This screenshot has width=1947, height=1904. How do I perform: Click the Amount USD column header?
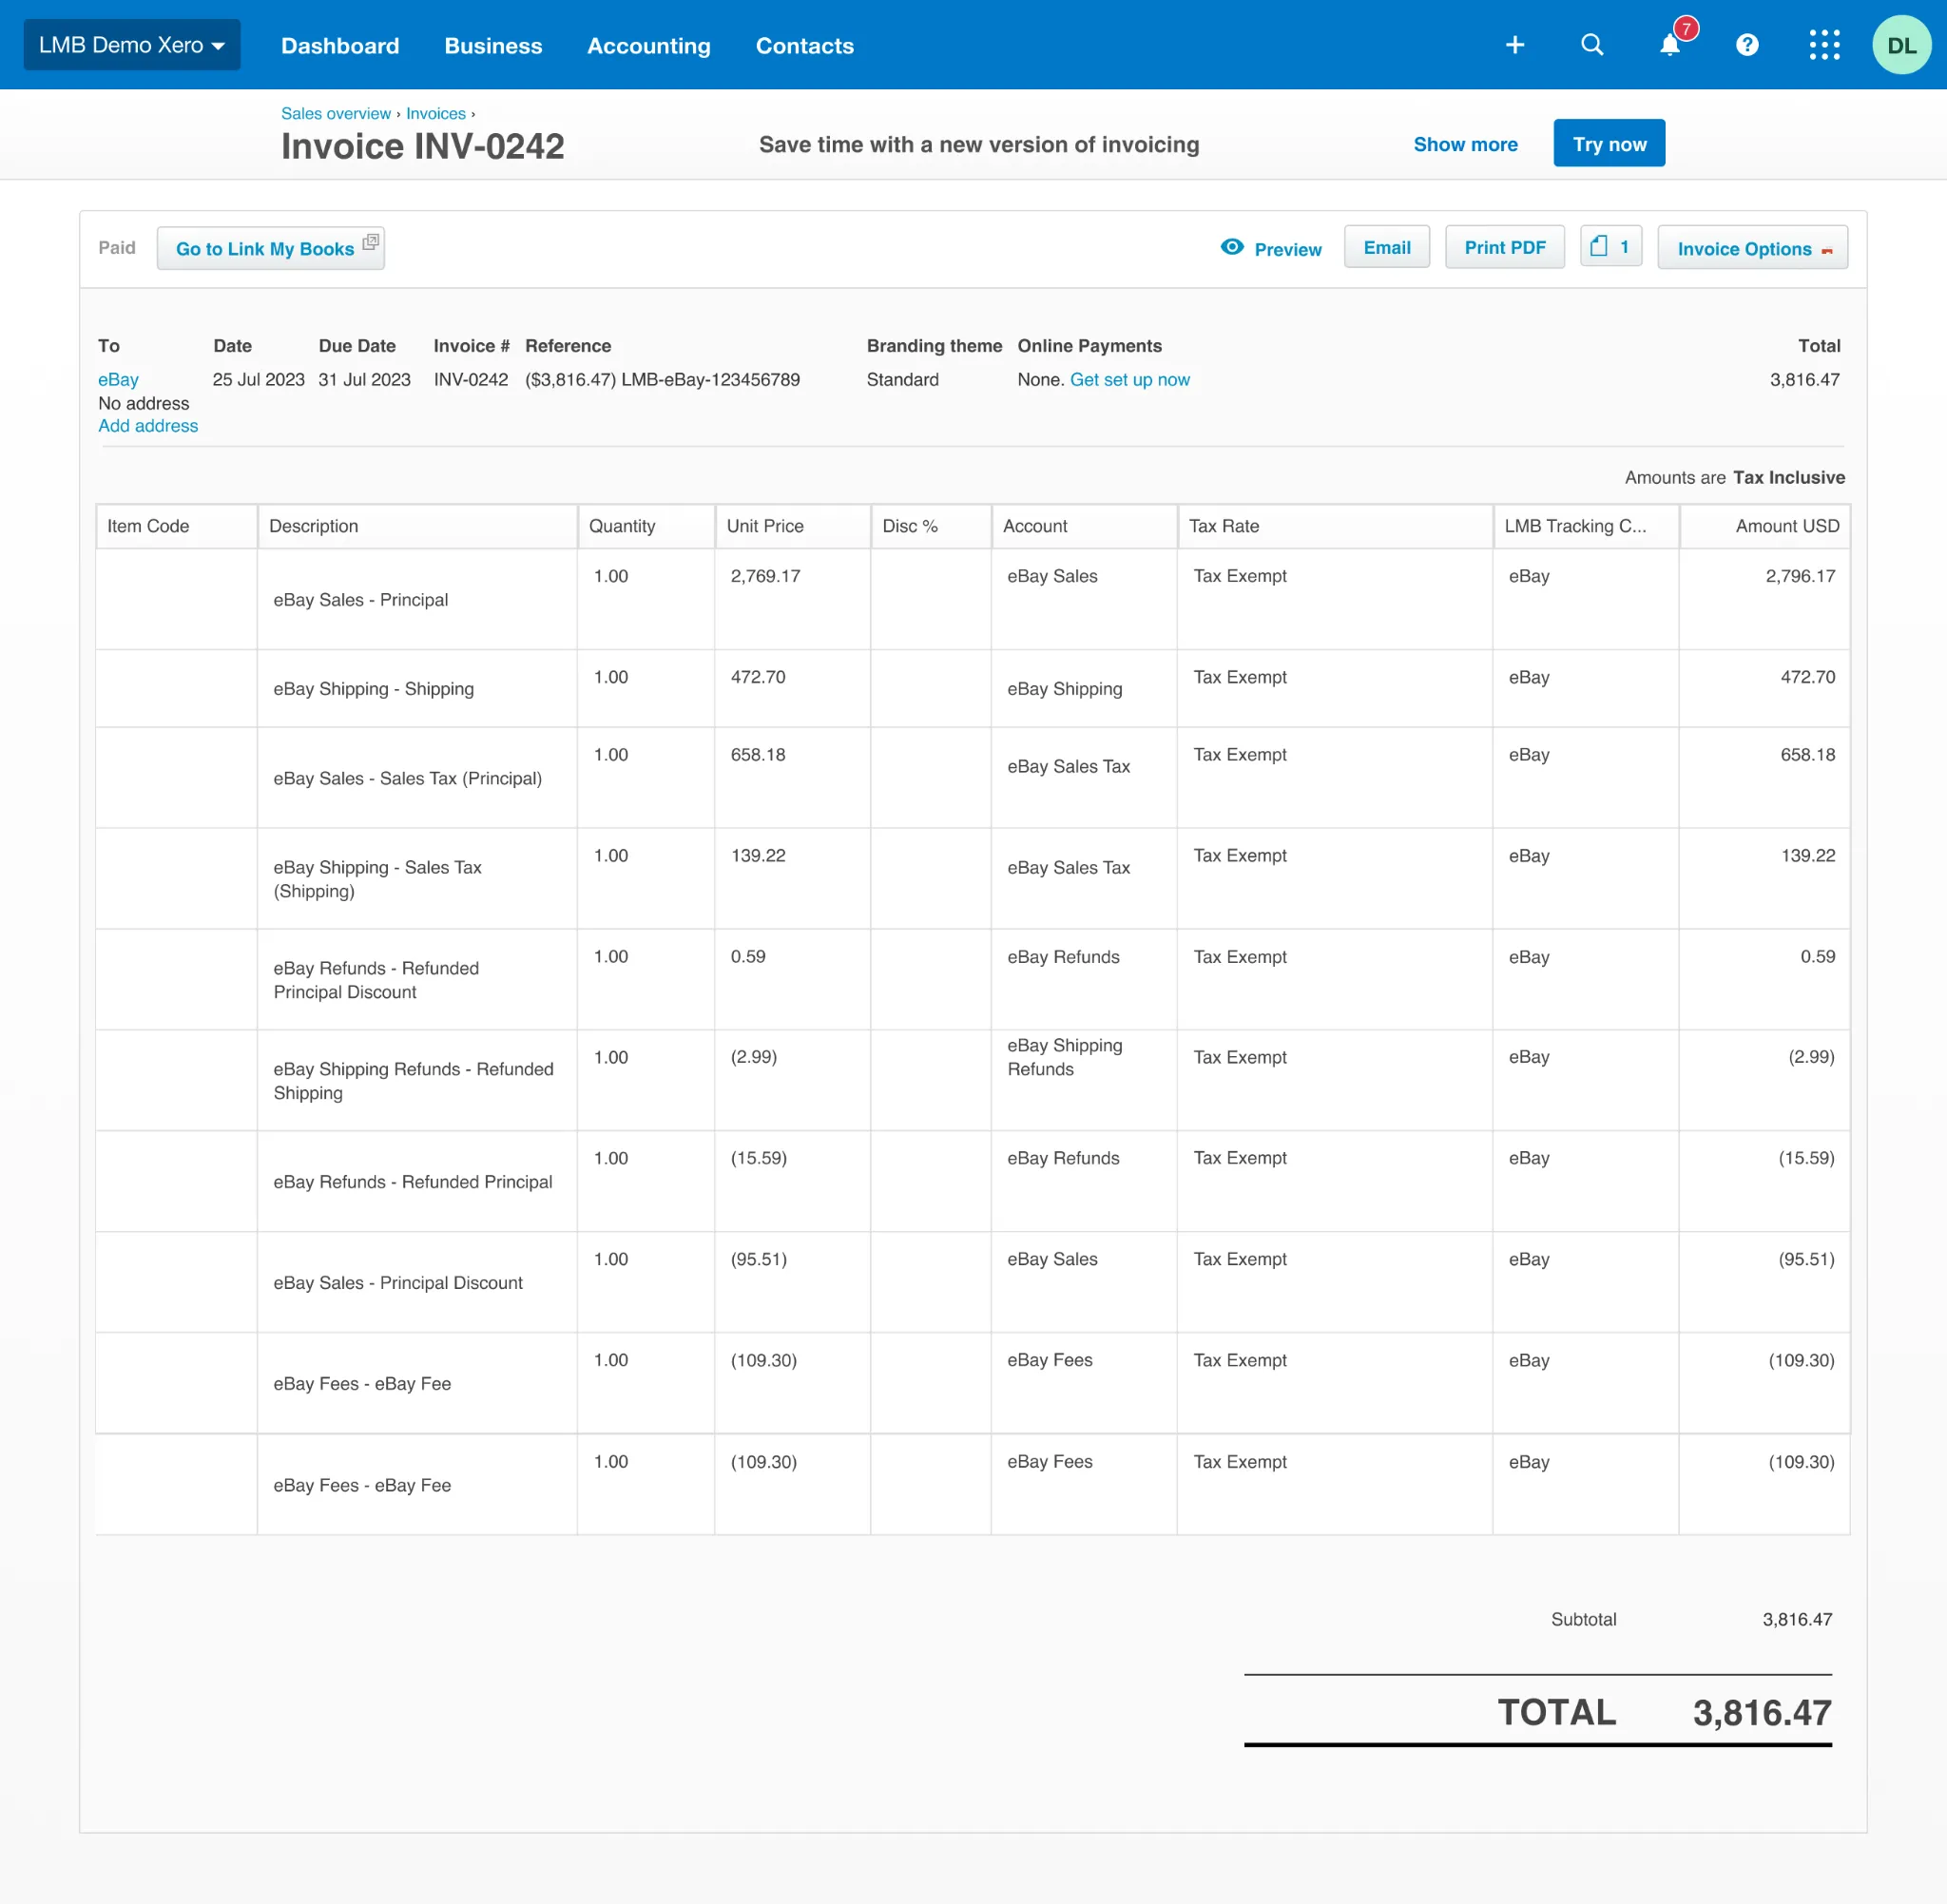[x=1765, y=526]
